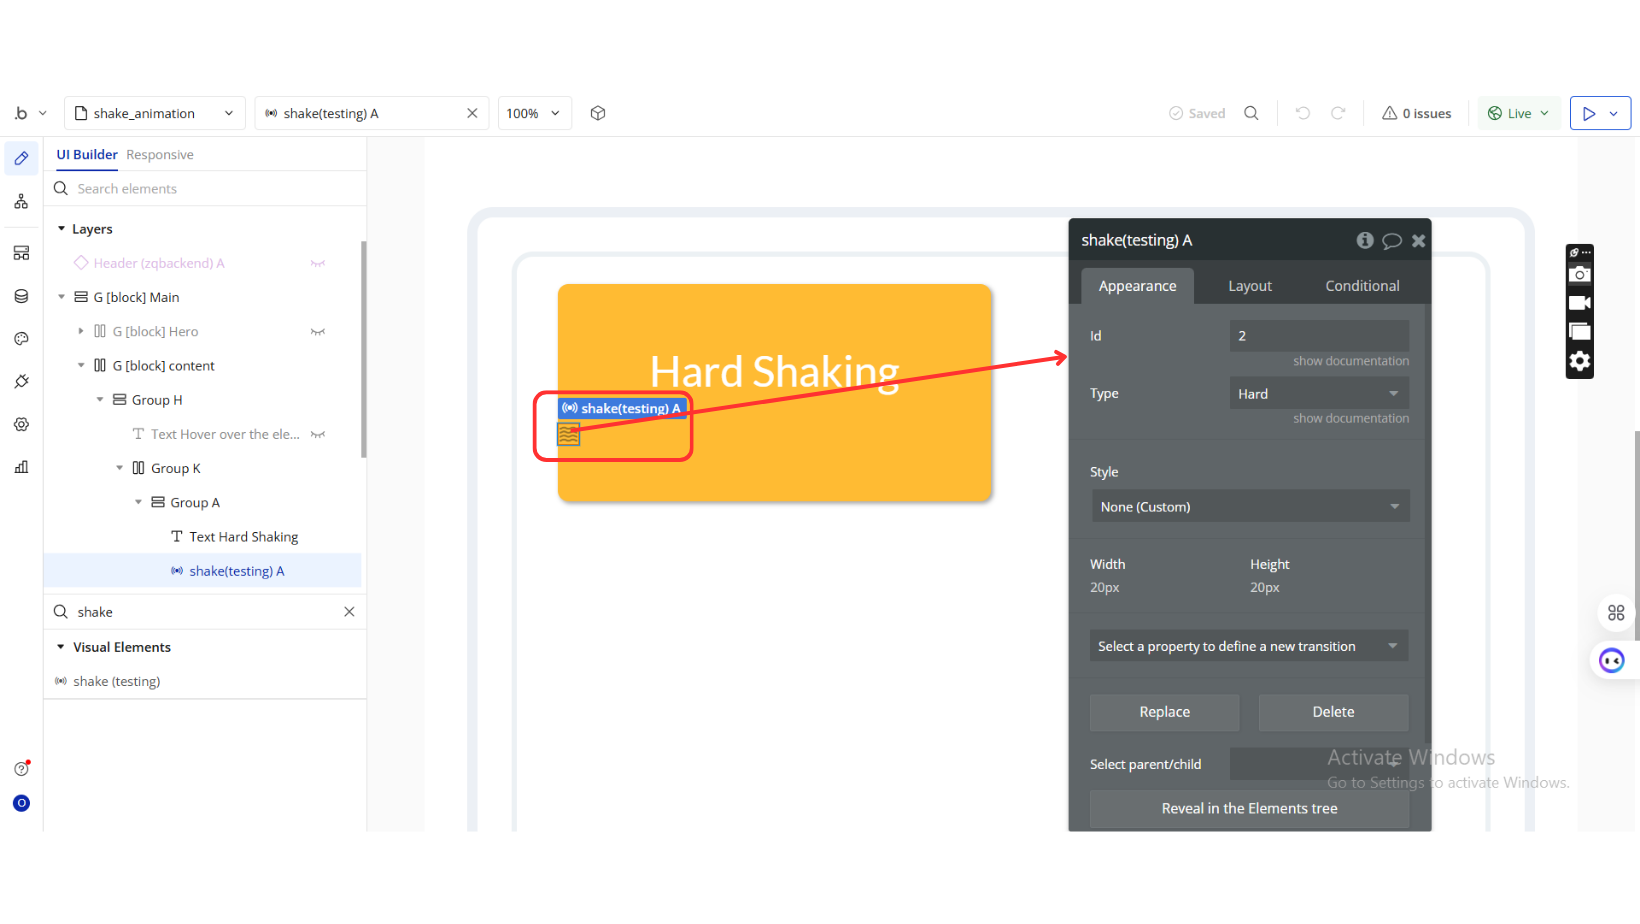
Task: Clear the selected shake(testing) A element picker
Action: tap(472, 113)
